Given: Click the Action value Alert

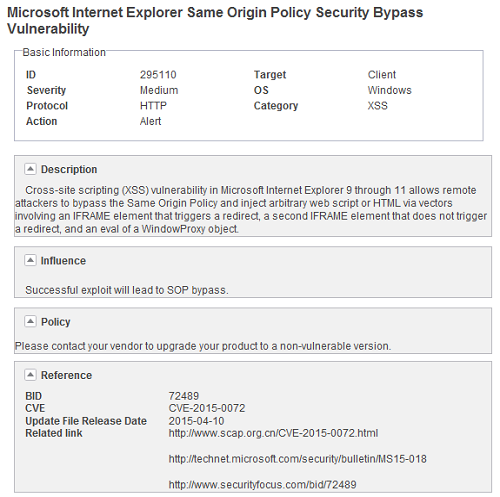Looking at the screenshot, I should (150, 121).
